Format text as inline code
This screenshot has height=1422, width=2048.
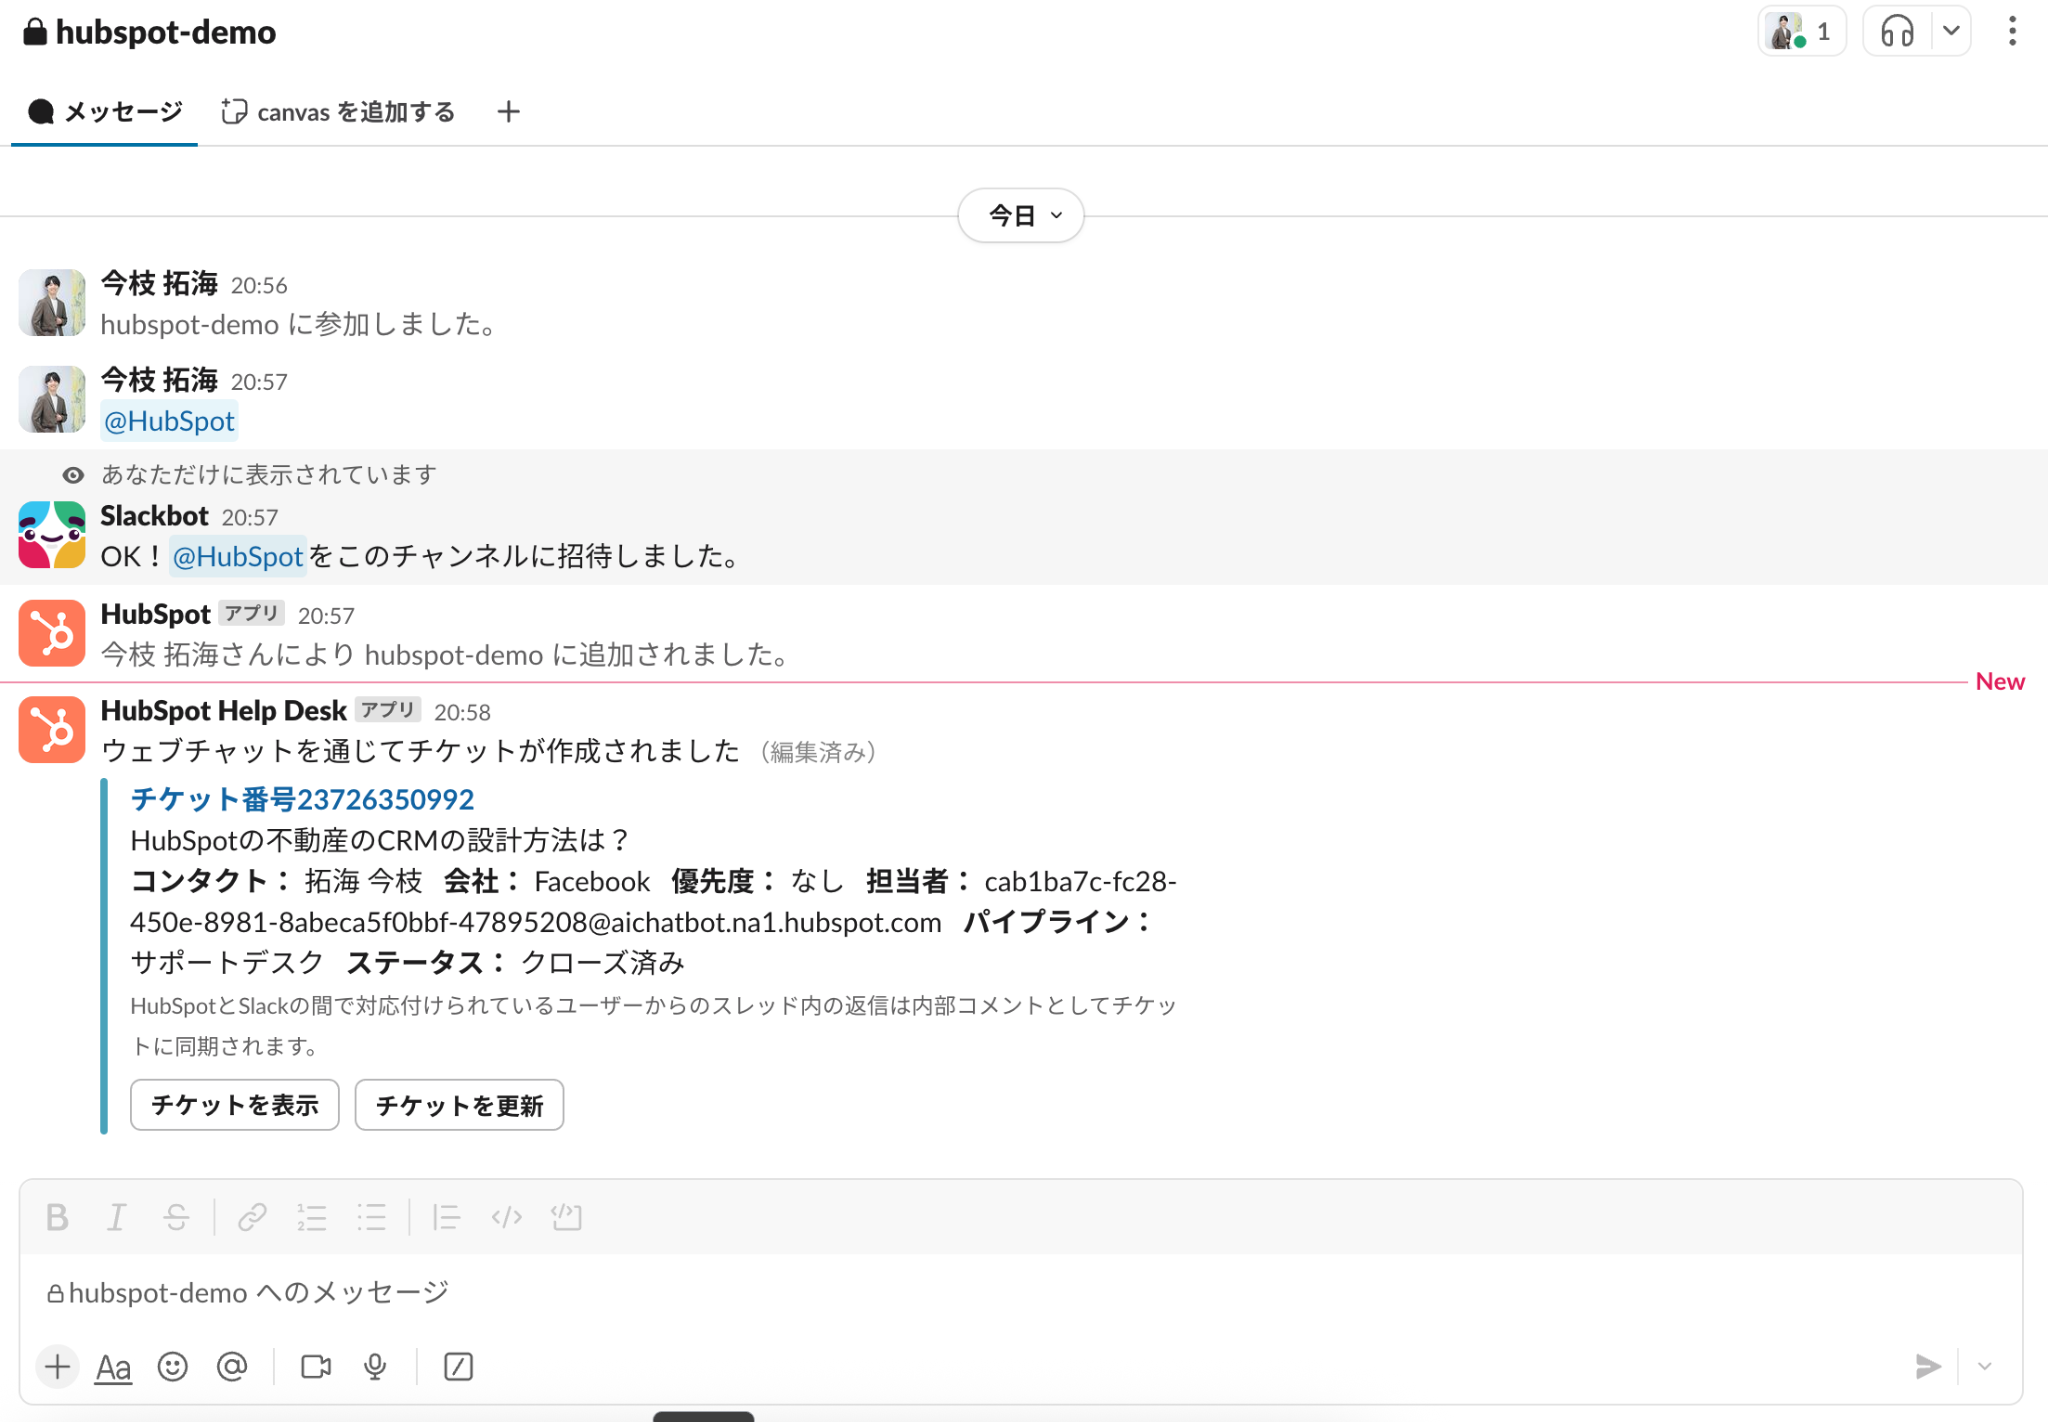(x=507, y=1217)
